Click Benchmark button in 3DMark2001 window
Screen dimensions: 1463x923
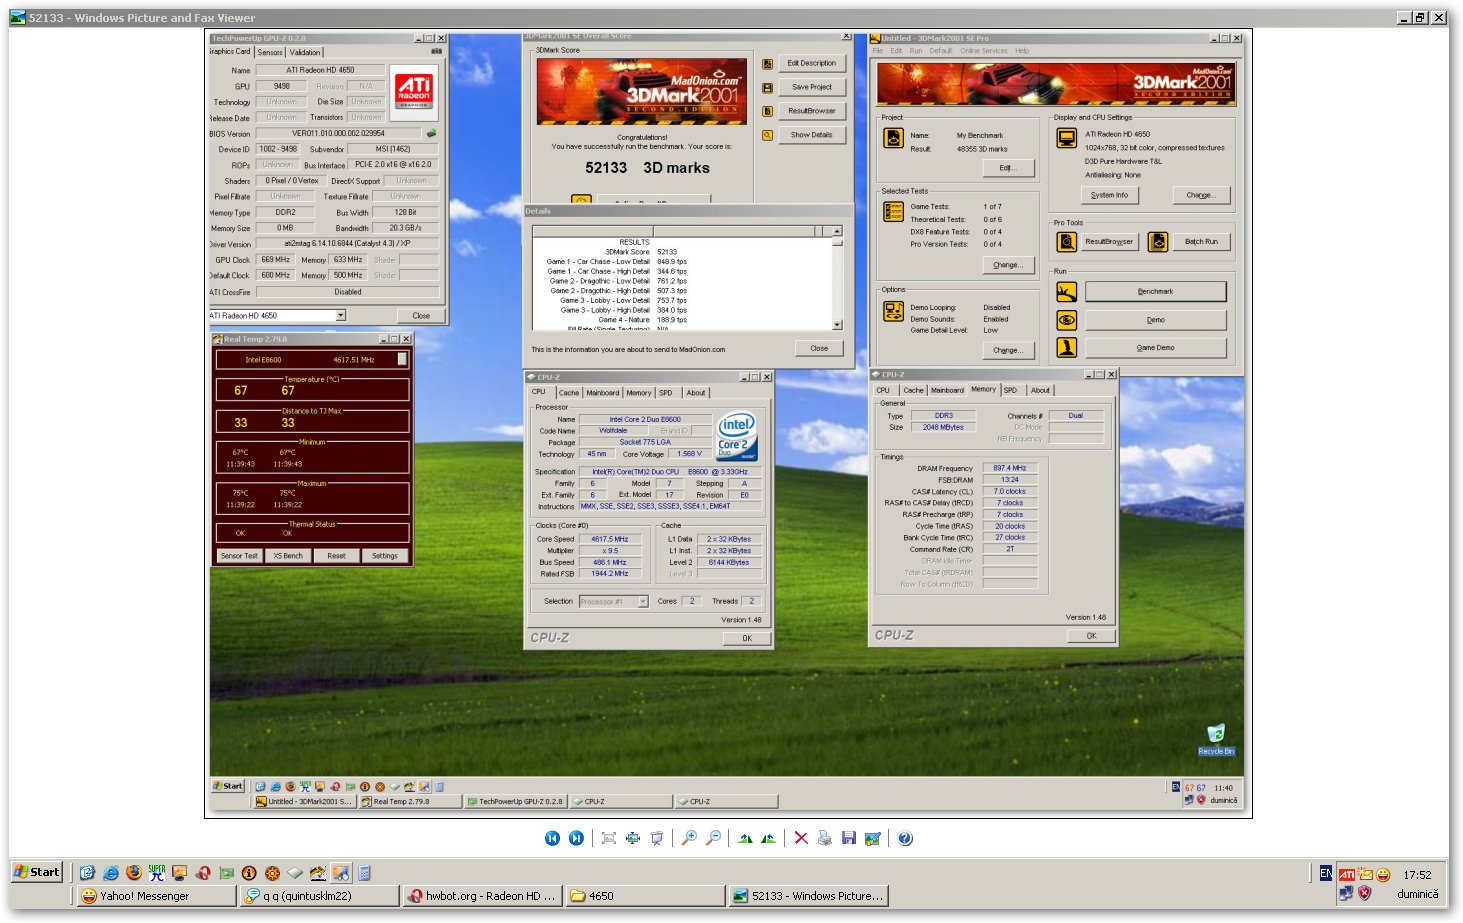(1155, 291)
